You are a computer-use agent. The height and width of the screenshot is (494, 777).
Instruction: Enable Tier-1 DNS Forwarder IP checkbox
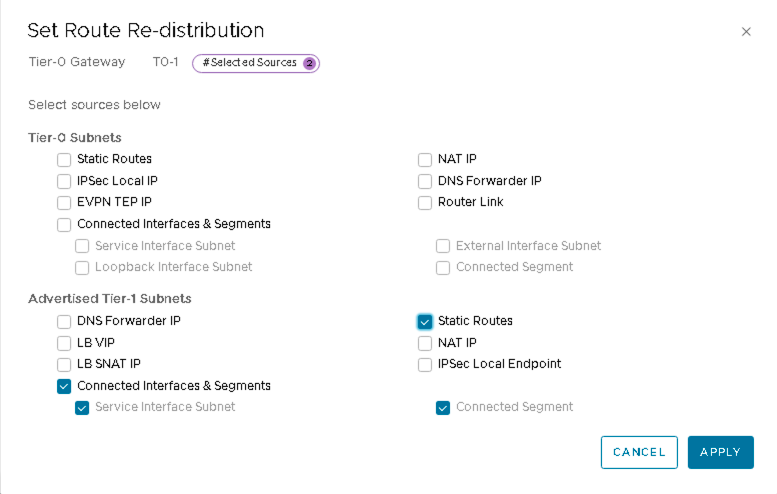[x=64, y=321]
